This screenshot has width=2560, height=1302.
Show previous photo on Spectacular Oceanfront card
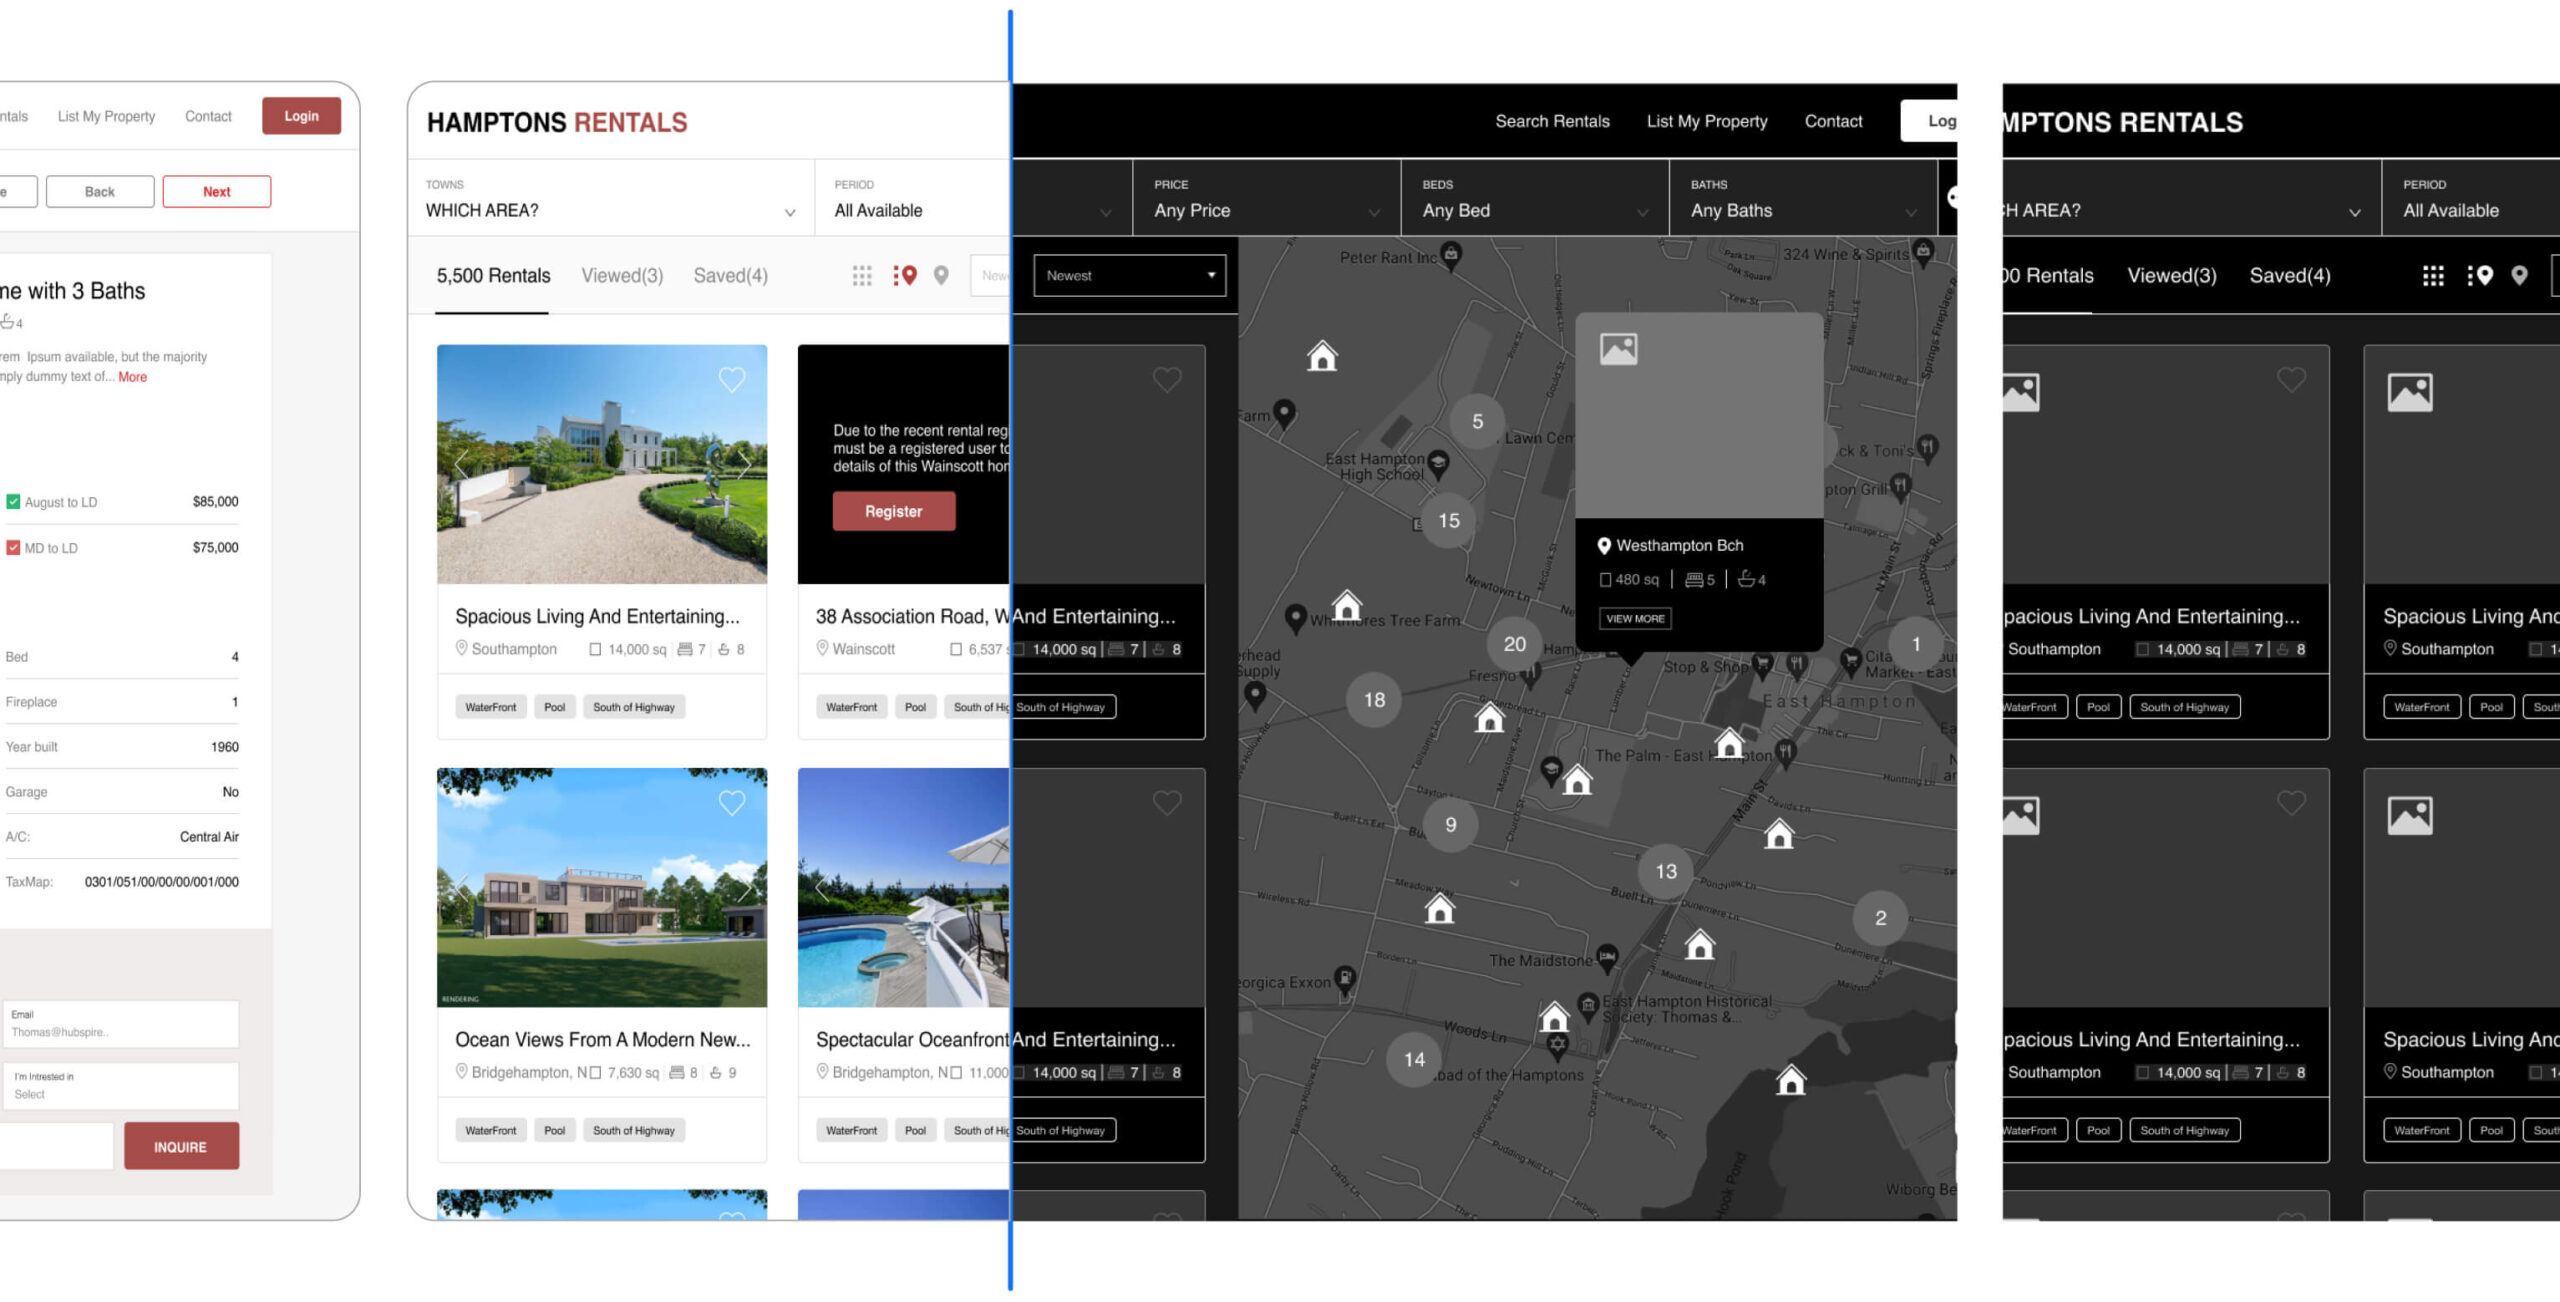822,888
